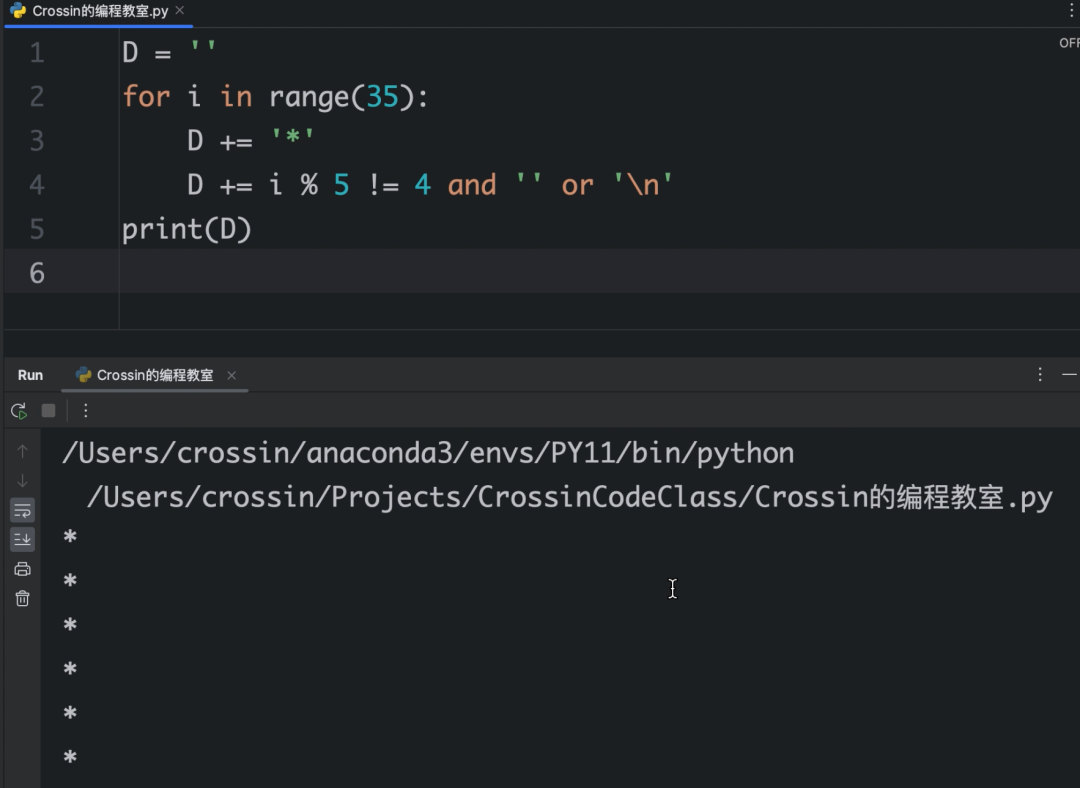Hide the Run tool window
This screenshot has width=1080, height=788.
(x=1069, y=374)
